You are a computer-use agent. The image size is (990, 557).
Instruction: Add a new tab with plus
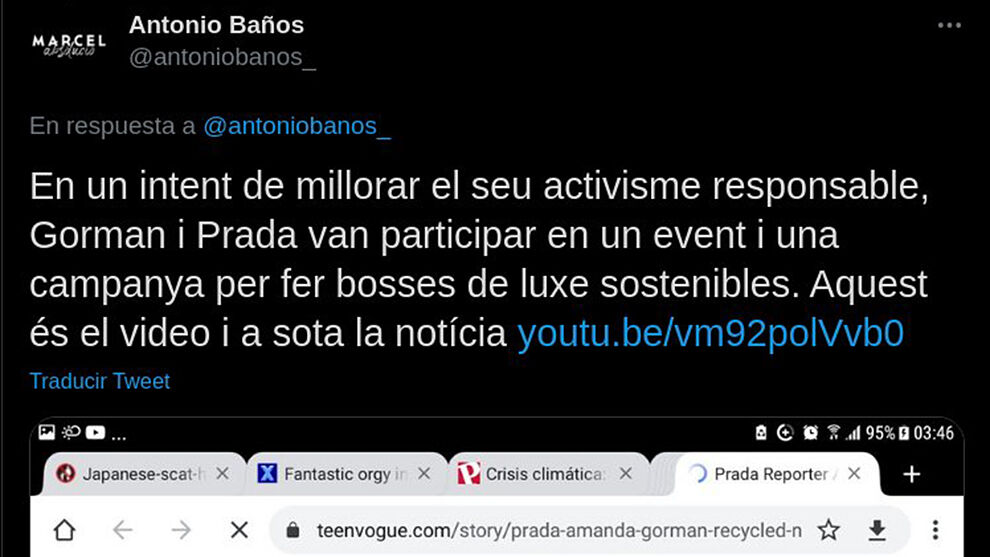click(x=912, y=474)
